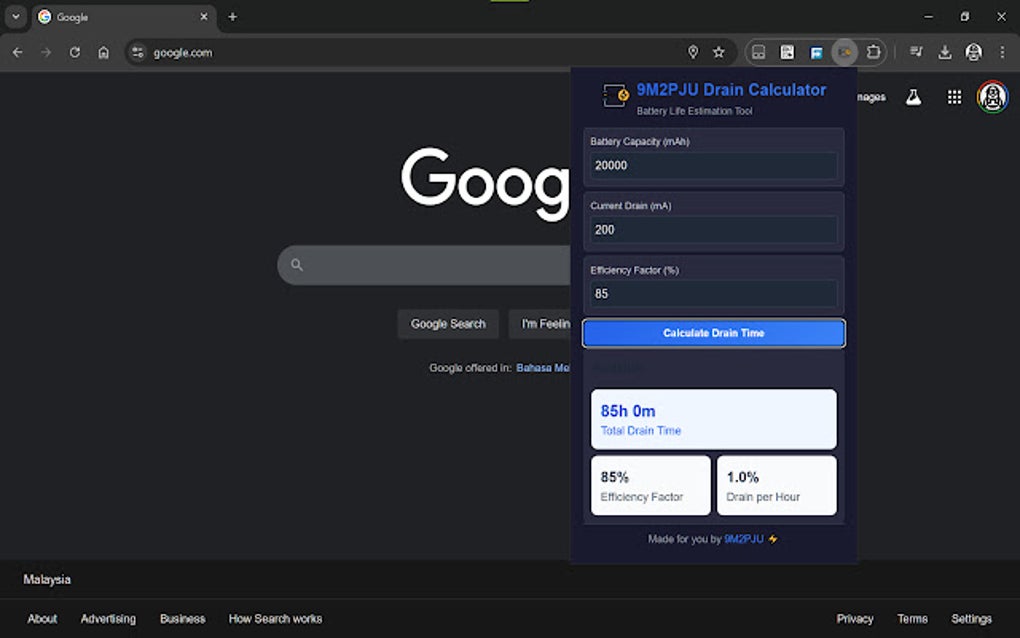The image size is (1020, 638).
Task: Click the search magnifier in the search box
Action: pyautogui.click(x=296, y=264)
